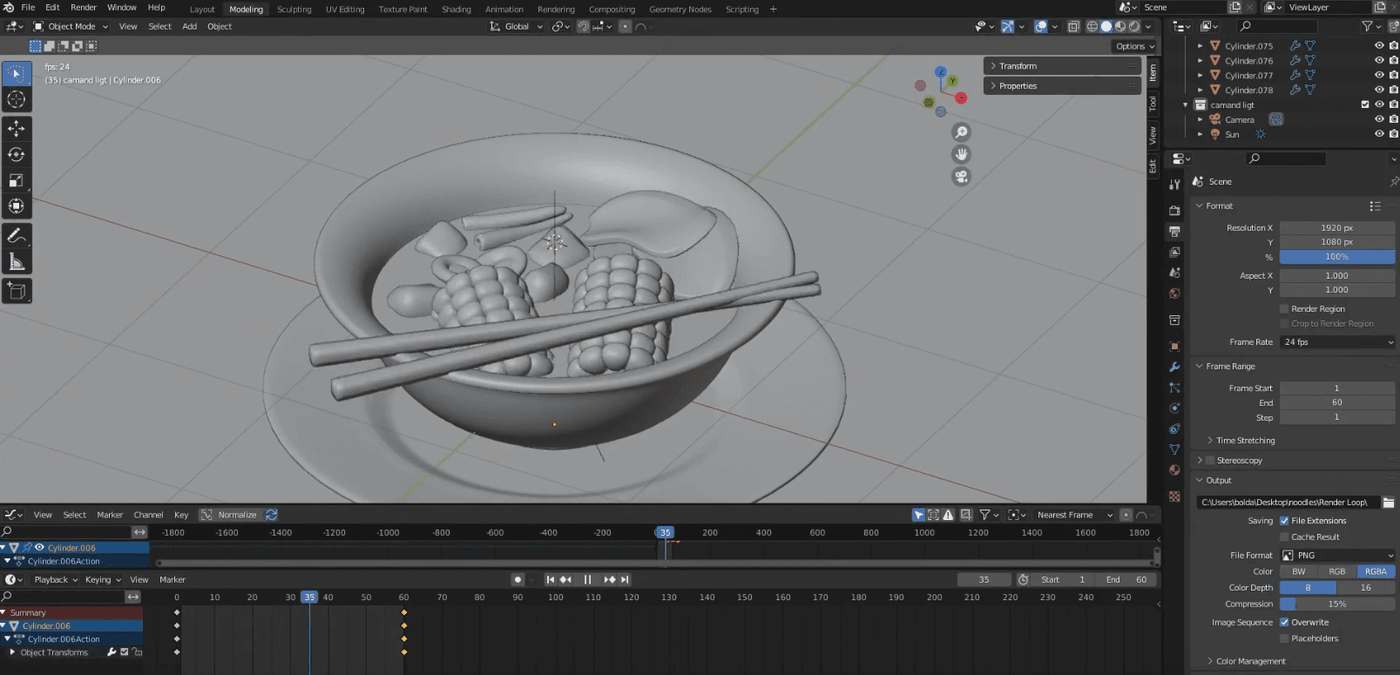Switch to the Sculpting workspace tab
The image size is (1400, 675).
click(294, 9)
